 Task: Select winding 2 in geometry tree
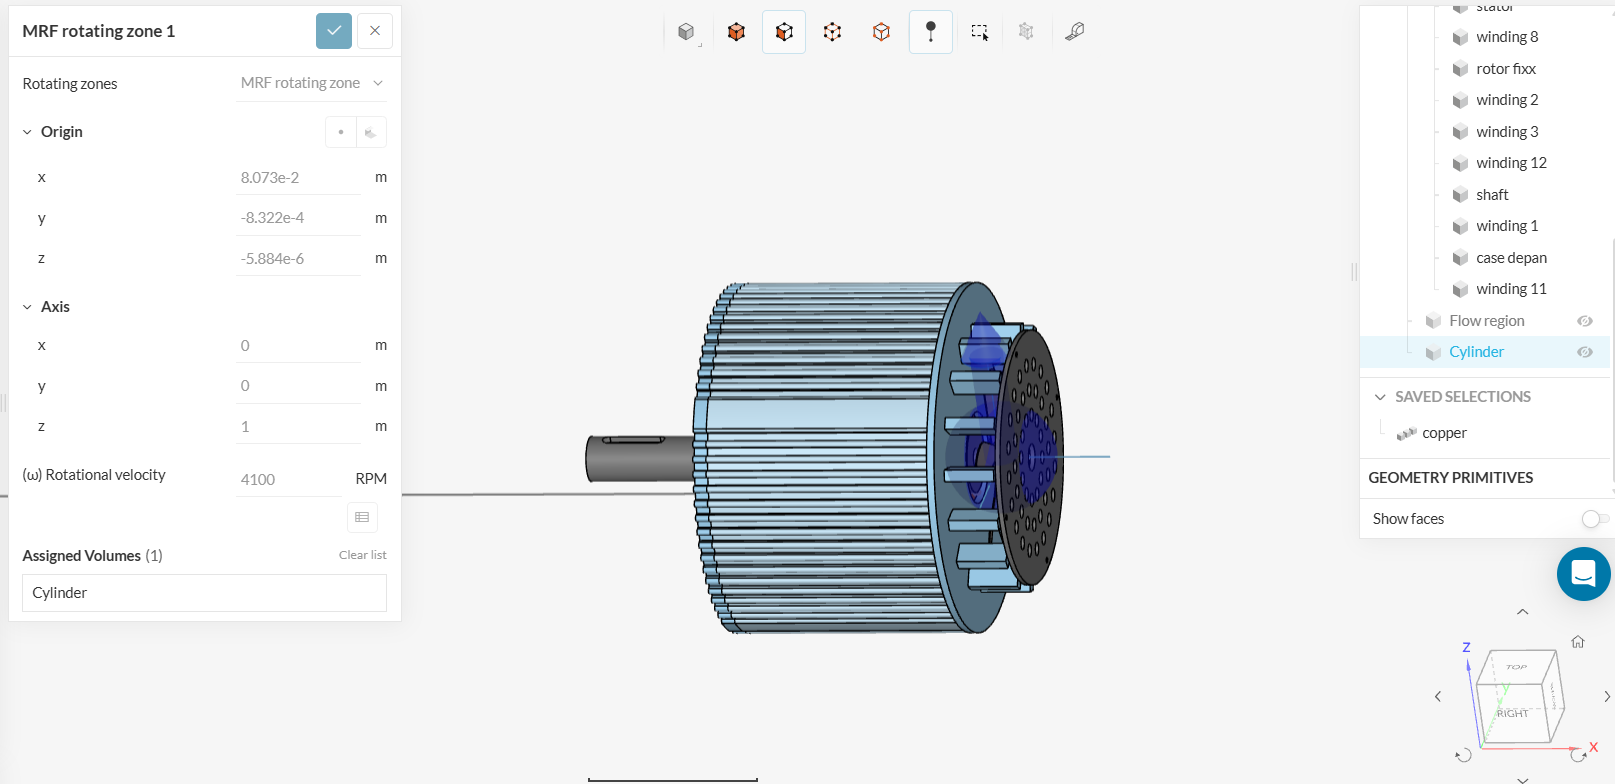1507,100
